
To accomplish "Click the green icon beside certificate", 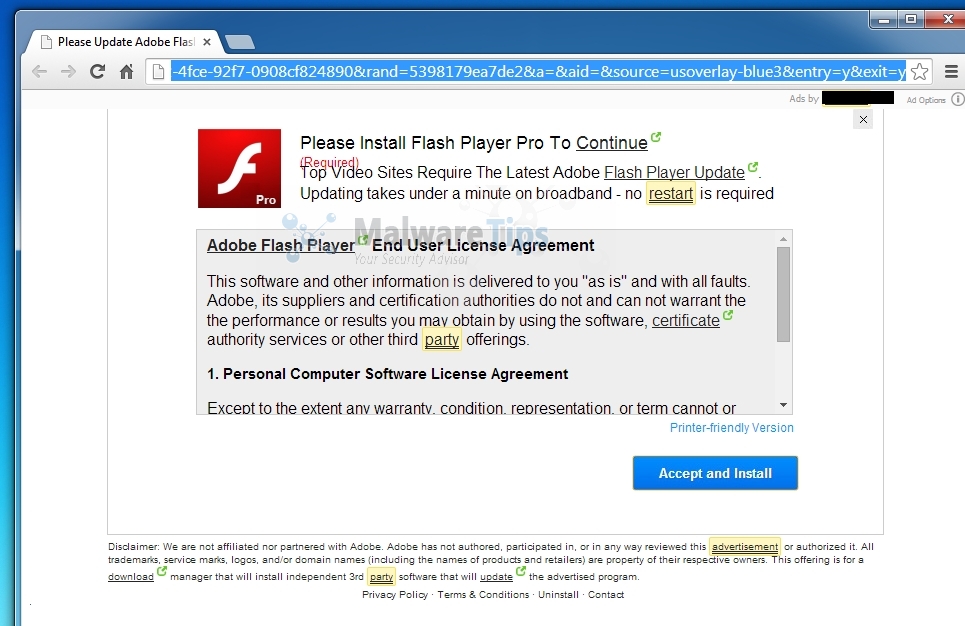I will (728, 315).
